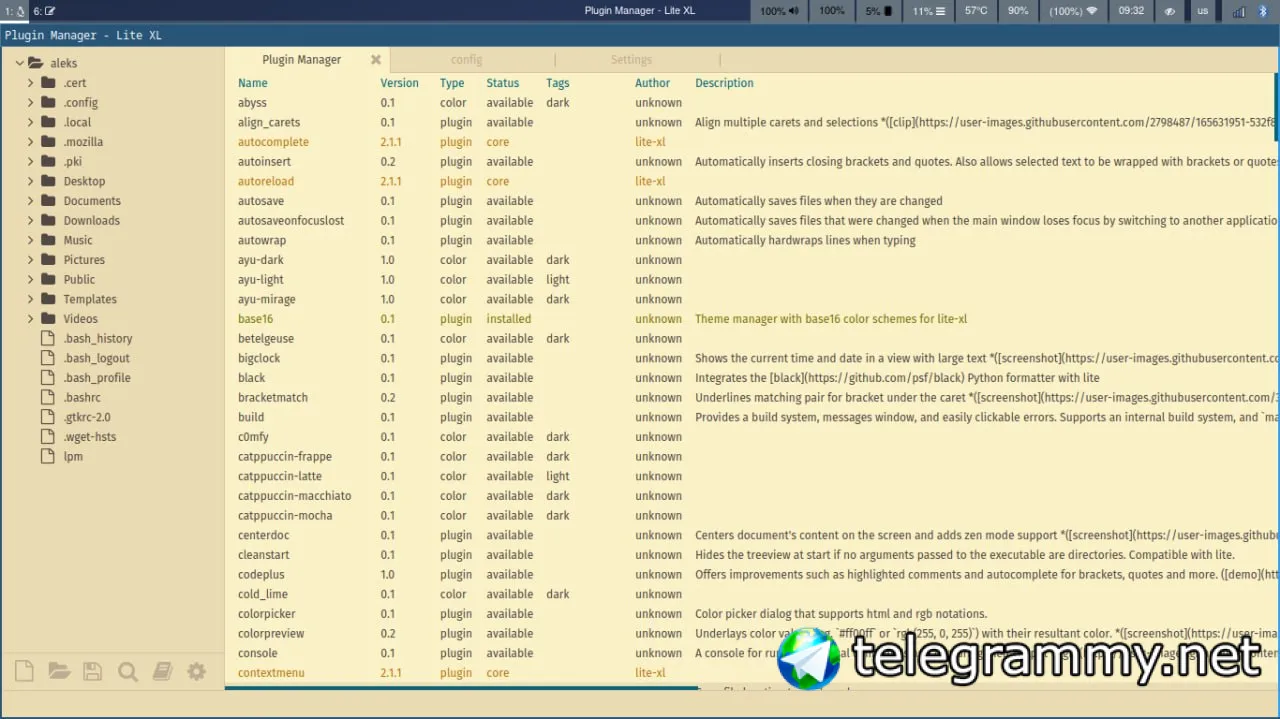Click the 11% memory indicator
This screenshot has height=719, width=1280.
pyautogui.click(x=928, y=11)
